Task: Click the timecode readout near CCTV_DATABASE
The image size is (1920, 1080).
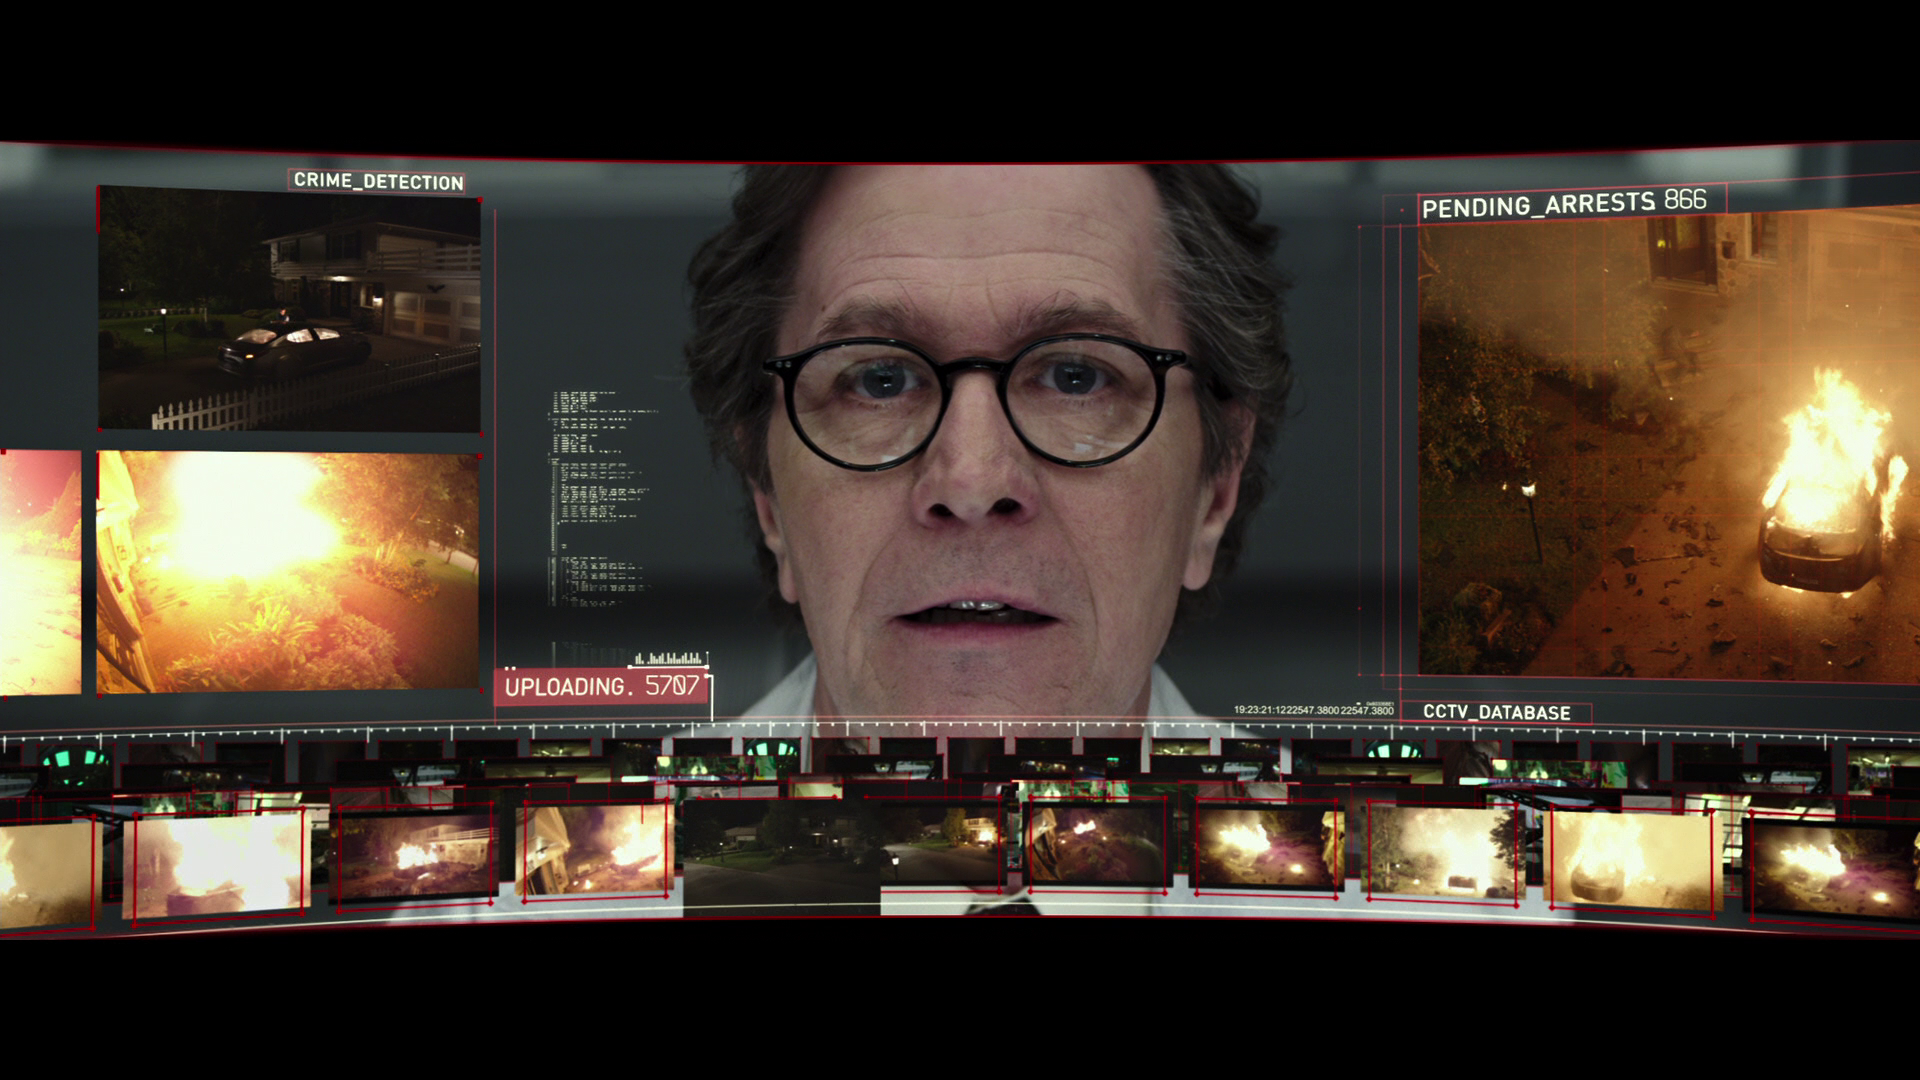Action: [x=1312, y=710]
